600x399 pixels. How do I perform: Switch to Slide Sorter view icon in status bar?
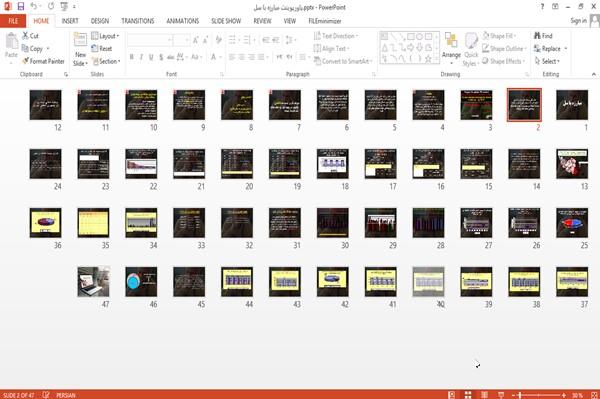click(468, 395)
